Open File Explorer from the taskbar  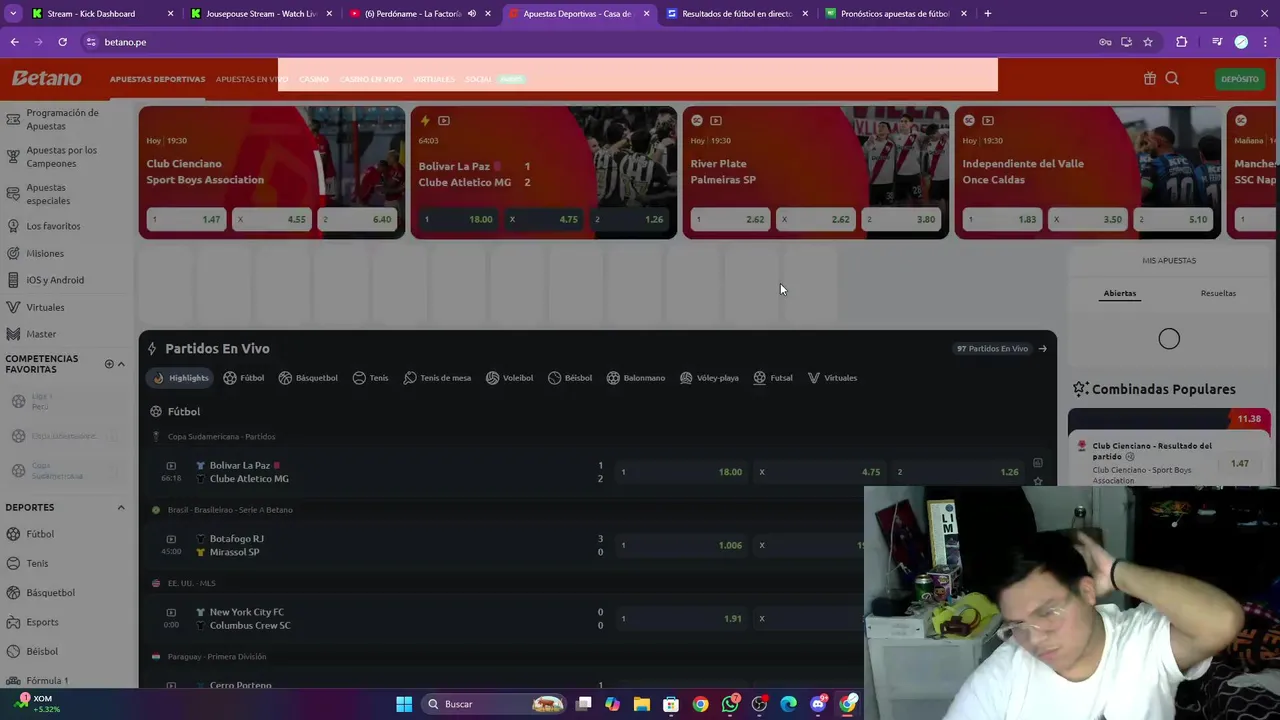[642, 704]
